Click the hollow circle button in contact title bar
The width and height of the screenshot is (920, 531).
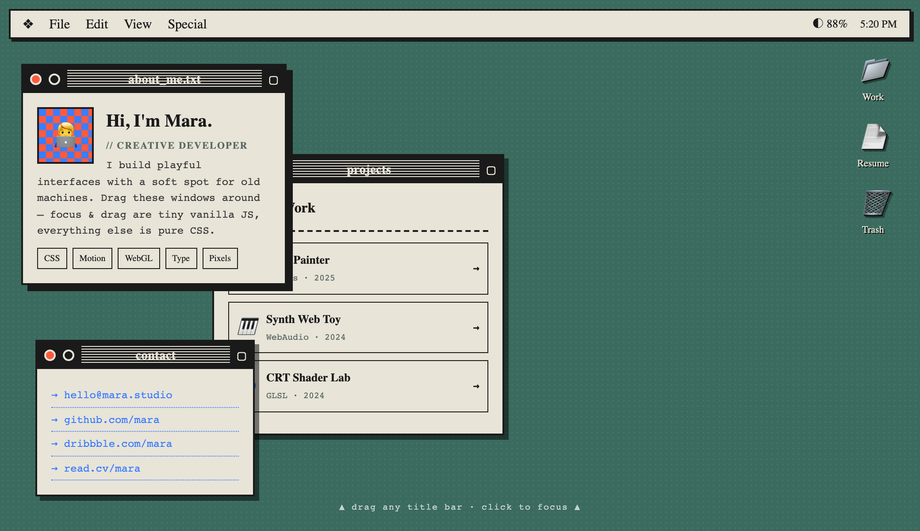[x=68, y=356]
